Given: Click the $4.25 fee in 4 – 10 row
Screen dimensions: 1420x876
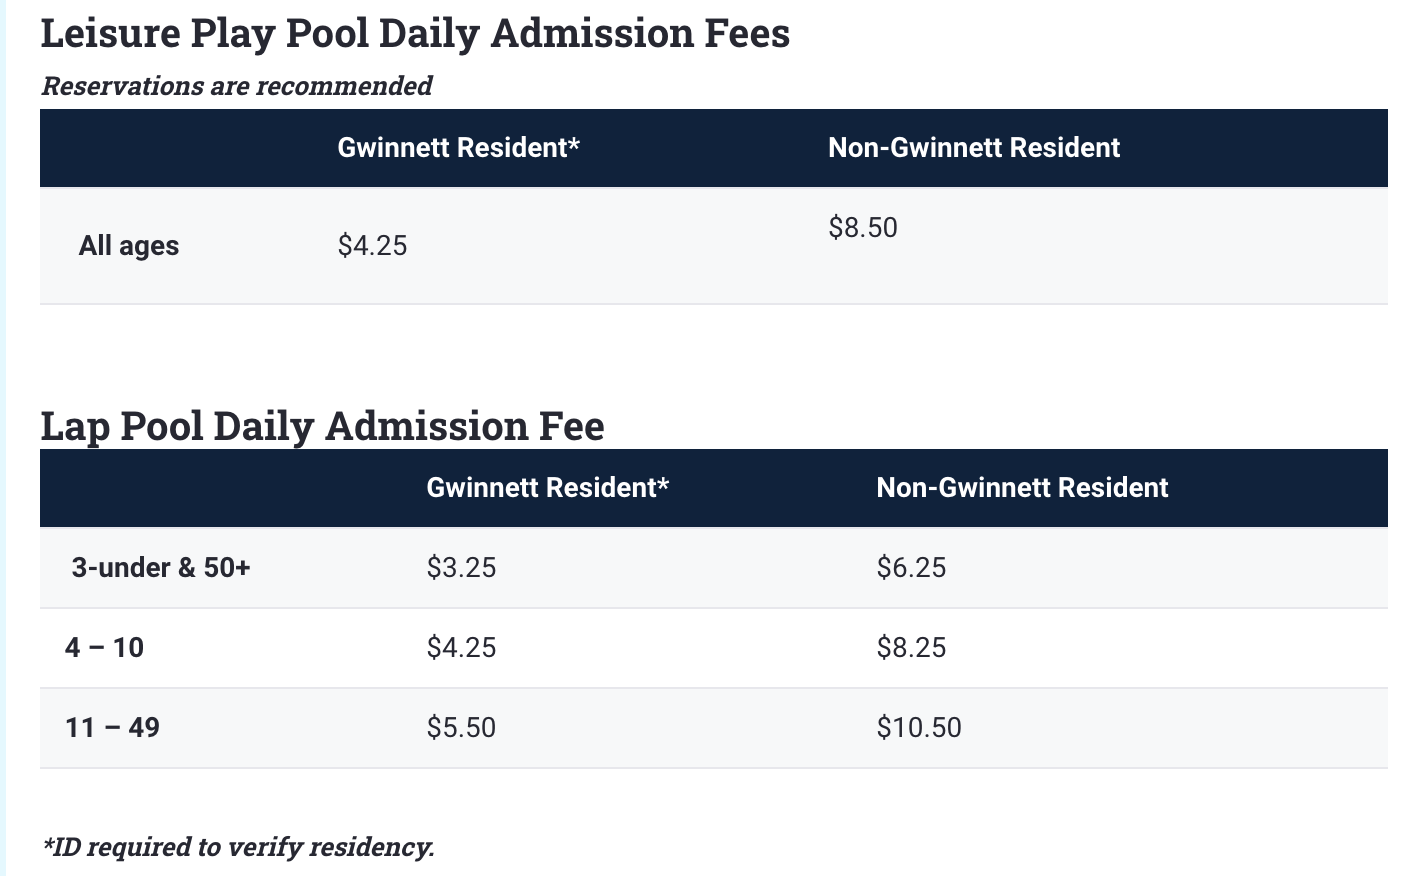Looking at the screenshot, I should pyautogui.click(x=461, y=648).
